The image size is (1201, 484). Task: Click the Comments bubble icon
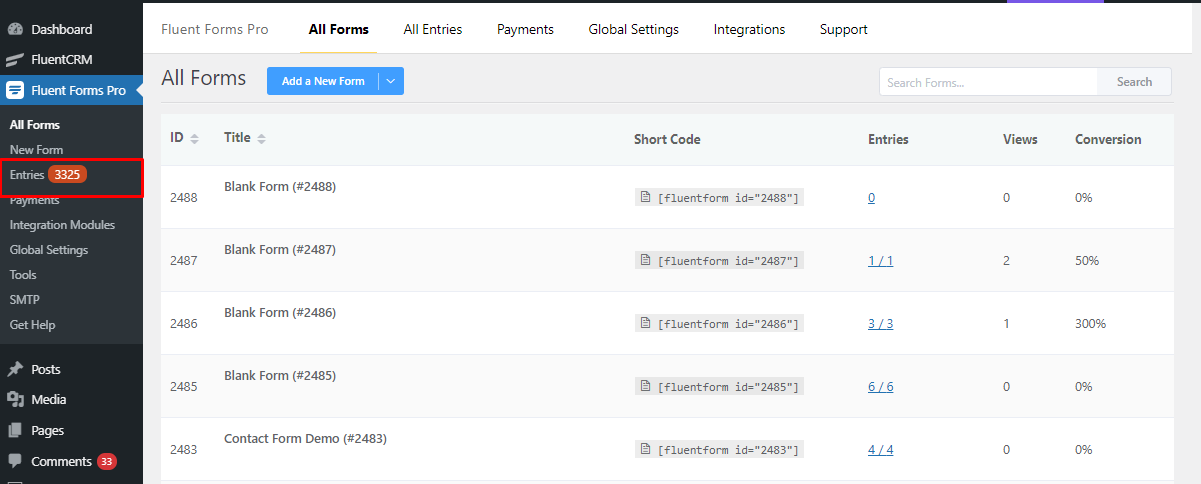15,461
